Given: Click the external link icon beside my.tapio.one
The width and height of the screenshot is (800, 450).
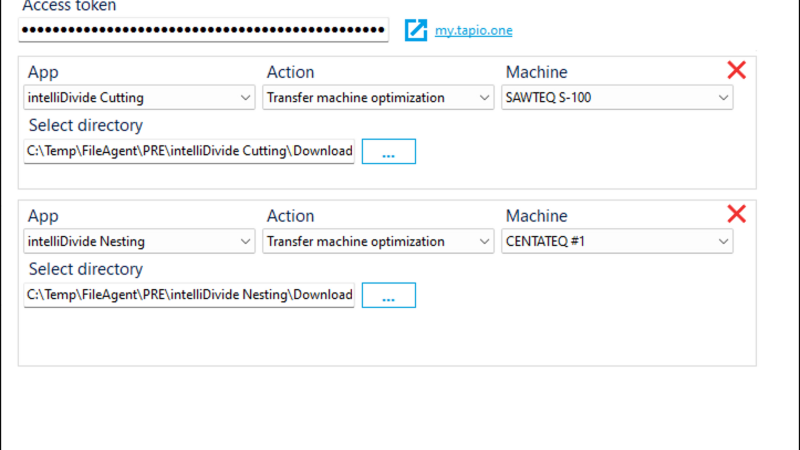Looking at the screenshot, I should [x=416, y=30].
